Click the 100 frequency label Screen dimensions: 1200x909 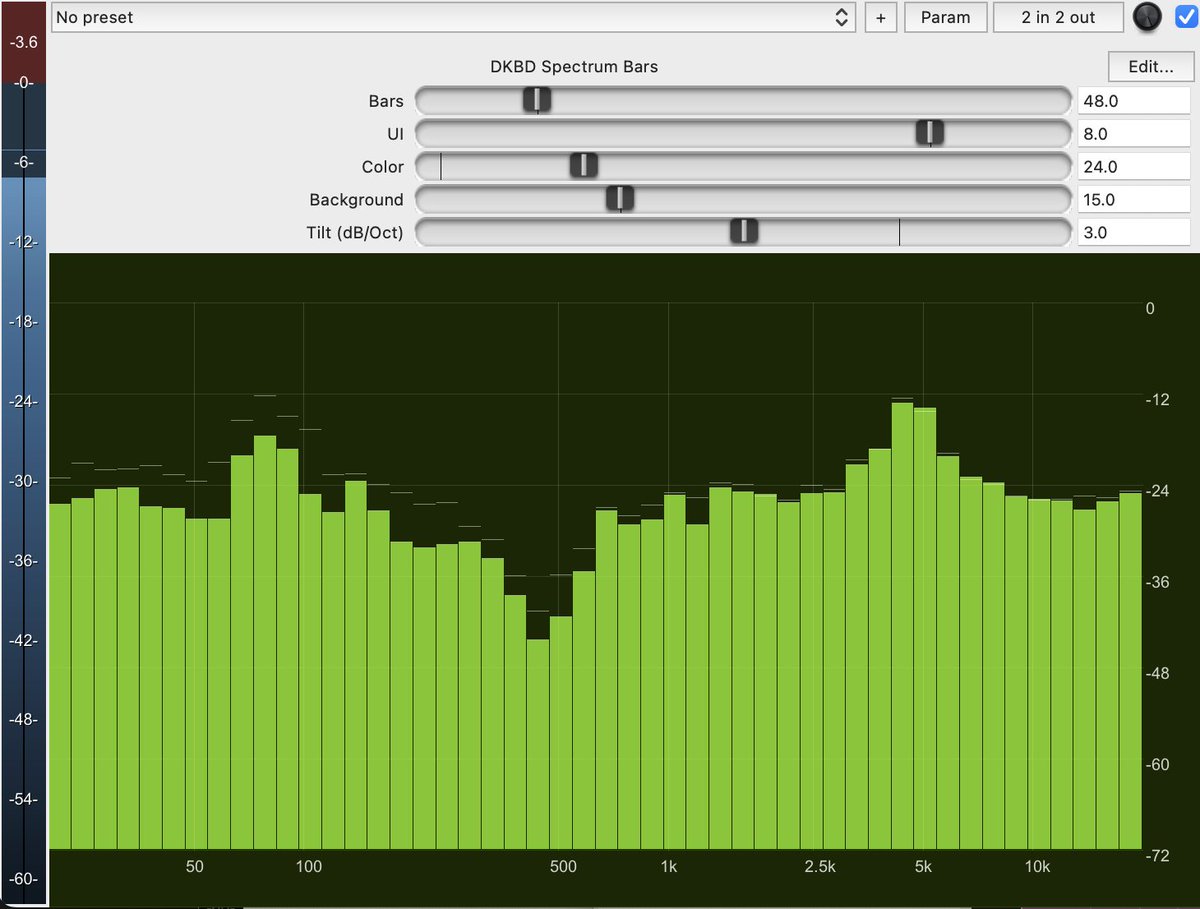click(x=309, y=866)
